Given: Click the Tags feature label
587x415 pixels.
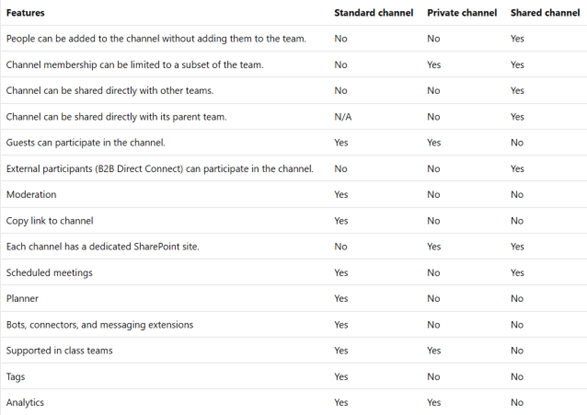Looking at the screenshot, I should tap(15, 377).
